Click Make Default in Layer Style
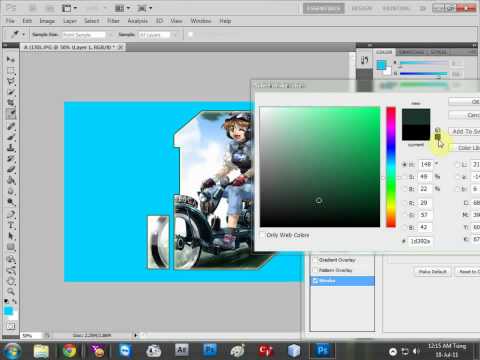Screen dimensions: 480x360 432,272
